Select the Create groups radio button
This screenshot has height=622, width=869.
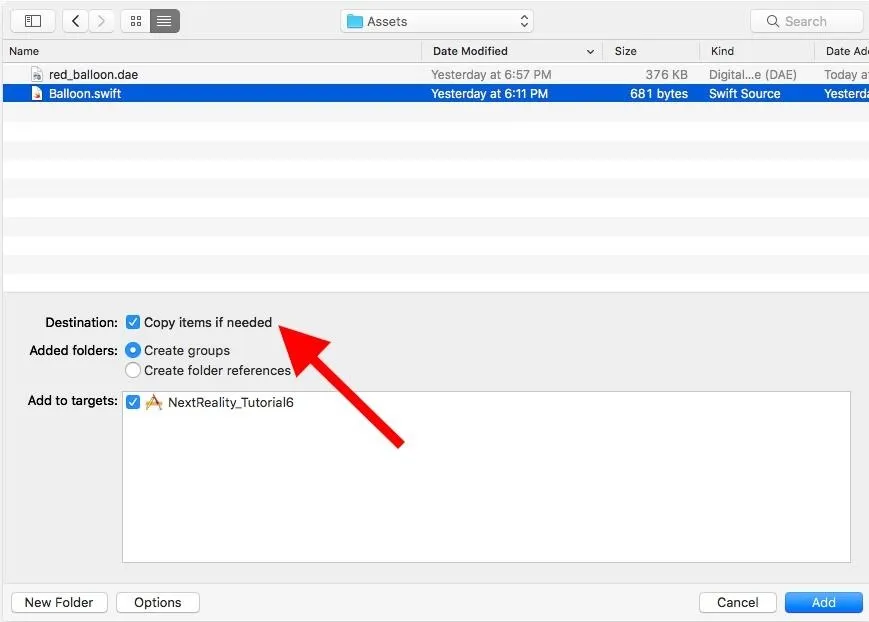[x=133, y=350]
